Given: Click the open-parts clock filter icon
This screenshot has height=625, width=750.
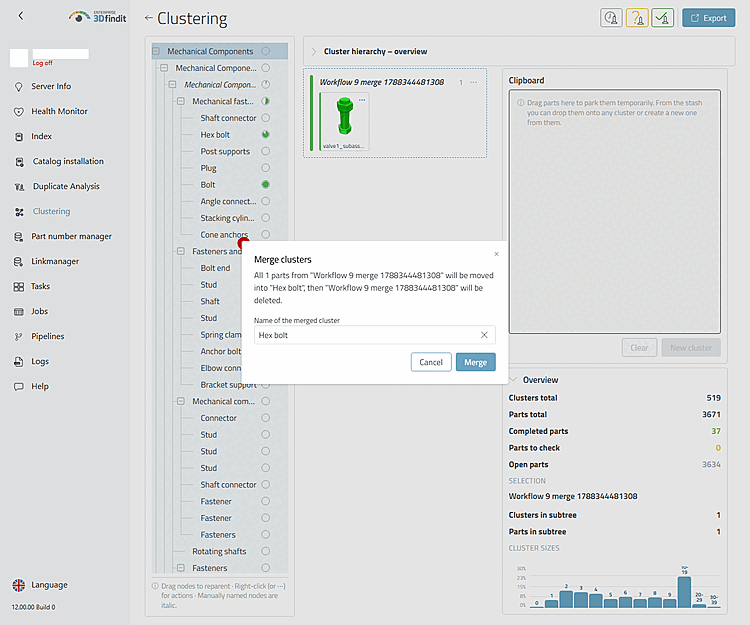Looking at the screenshot, I should [x=611, y=18].
